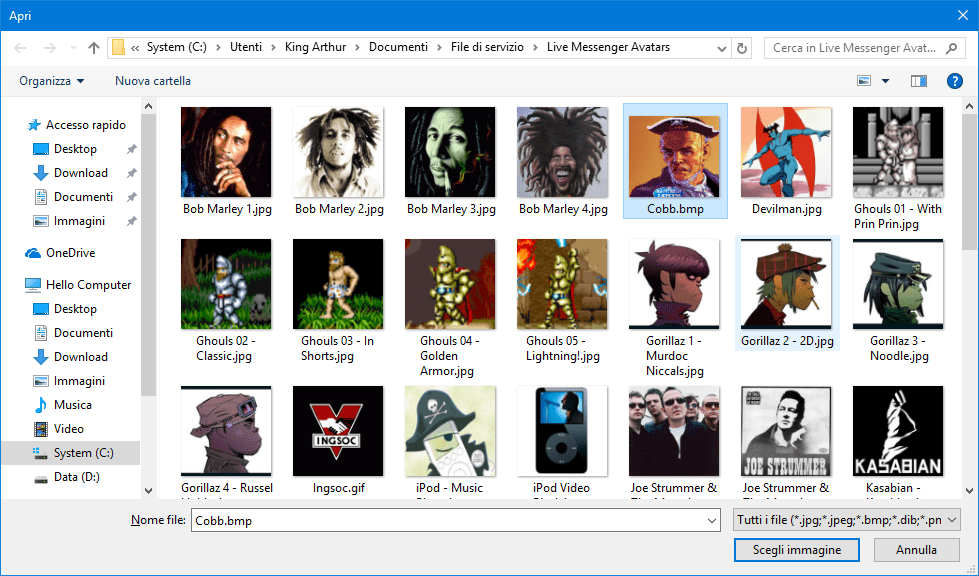Click Scegli immagine button
Viewport: 979px width, 576px height.
click(797, 550)
